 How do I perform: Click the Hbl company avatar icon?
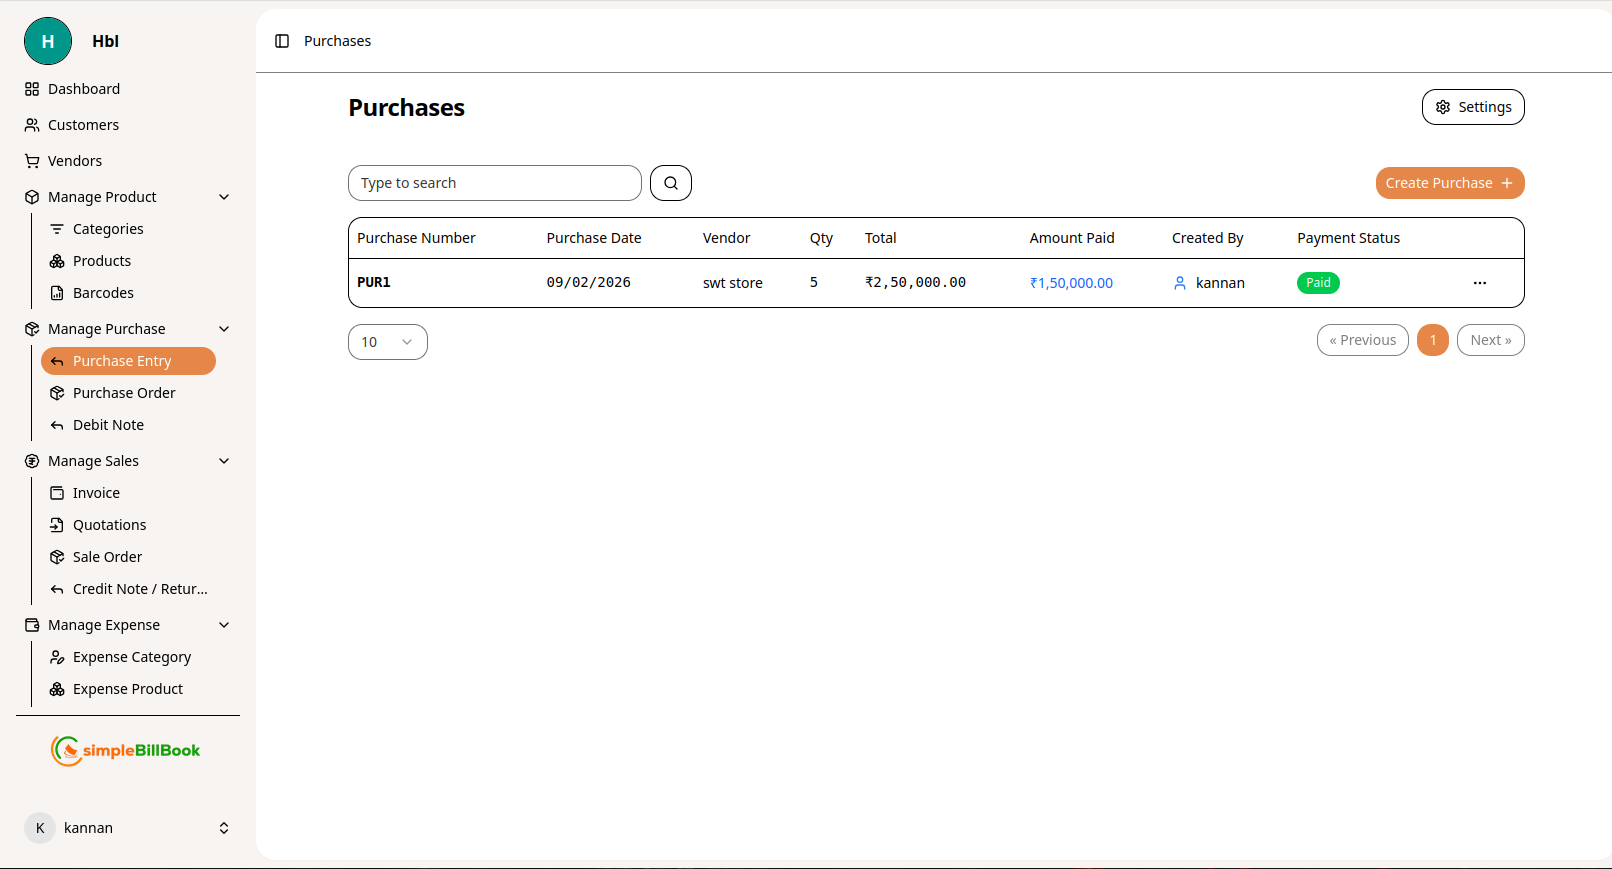point(48,41)
